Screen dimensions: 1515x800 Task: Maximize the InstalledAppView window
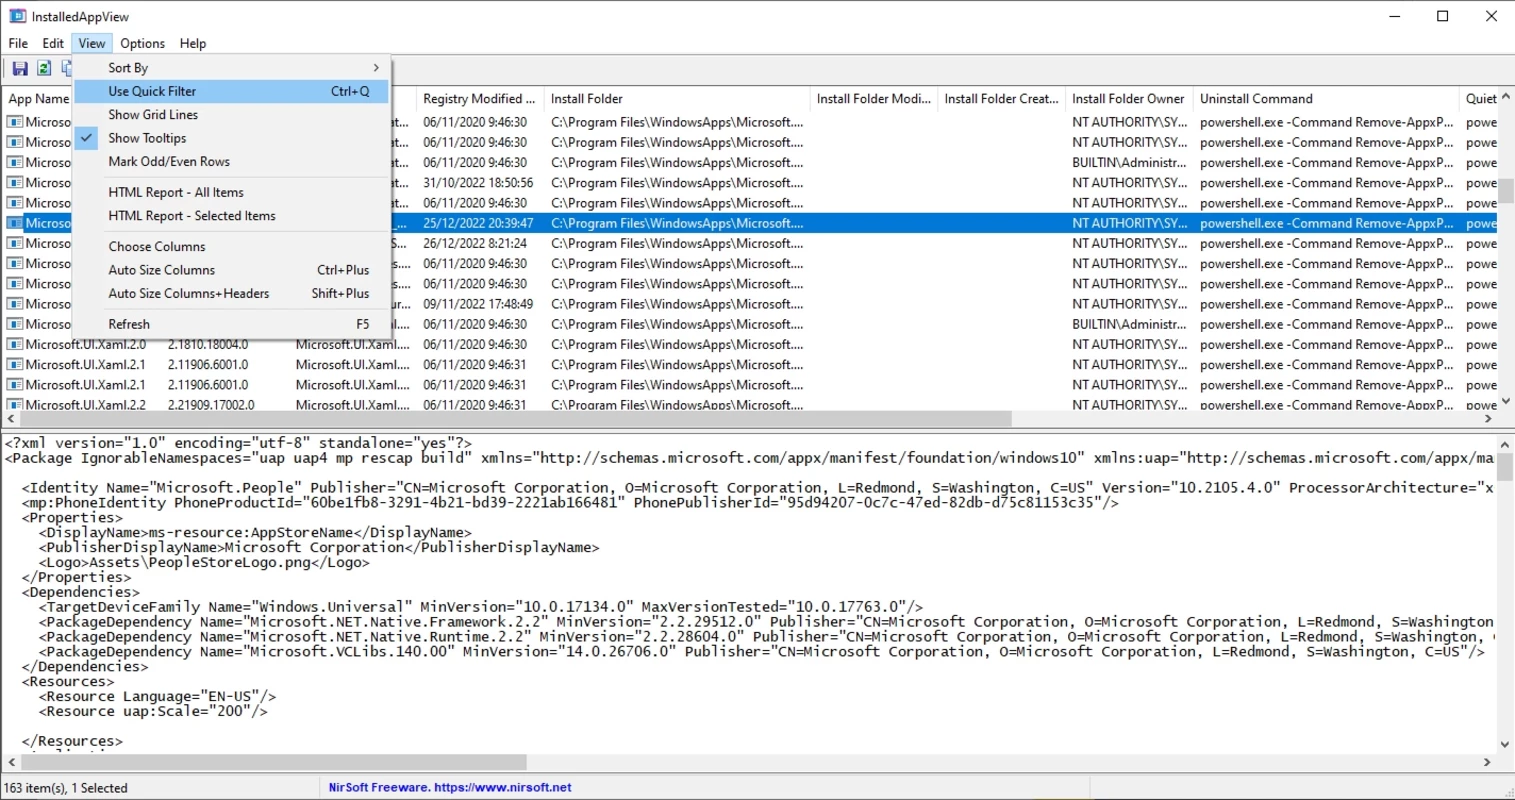1443,16
